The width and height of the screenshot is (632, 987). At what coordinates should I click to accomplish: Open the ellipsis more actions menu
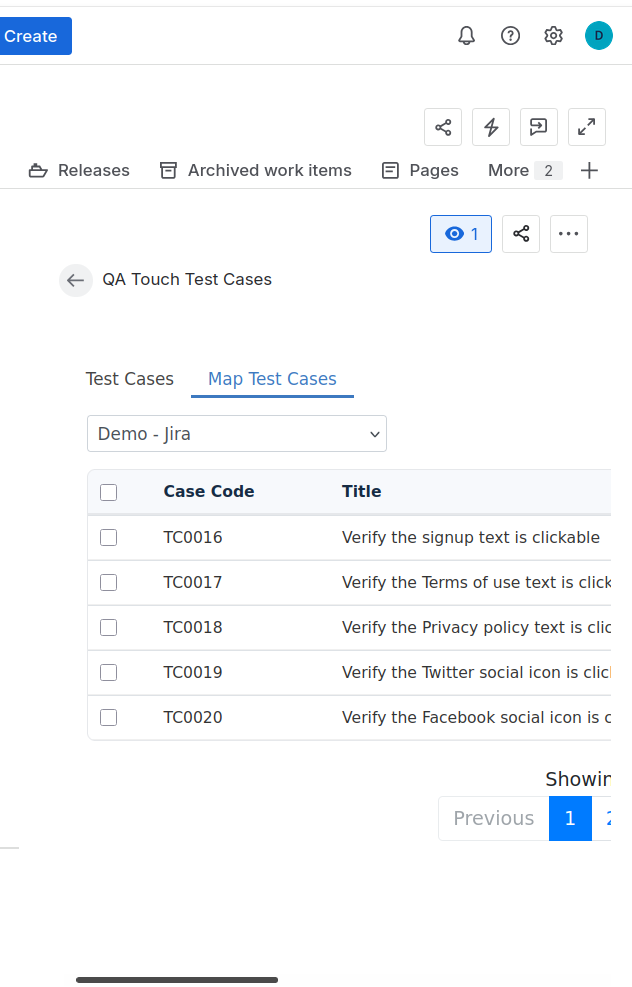[568, 233]
